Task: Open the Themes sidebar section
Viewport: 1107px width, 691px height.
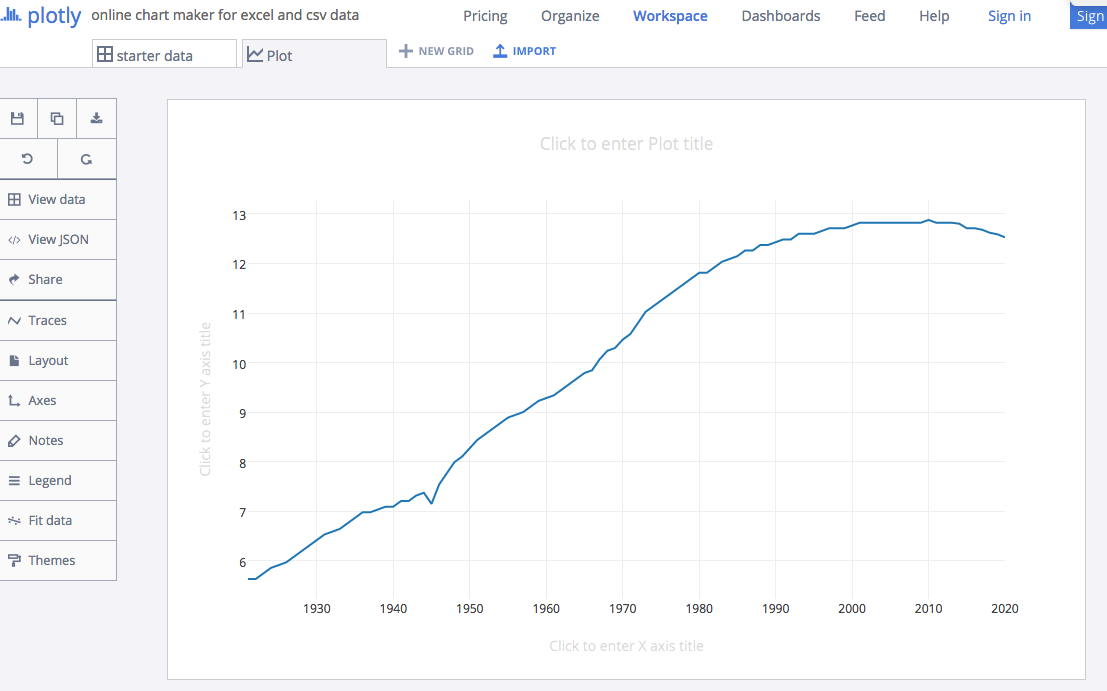Action: pos(51,560)
